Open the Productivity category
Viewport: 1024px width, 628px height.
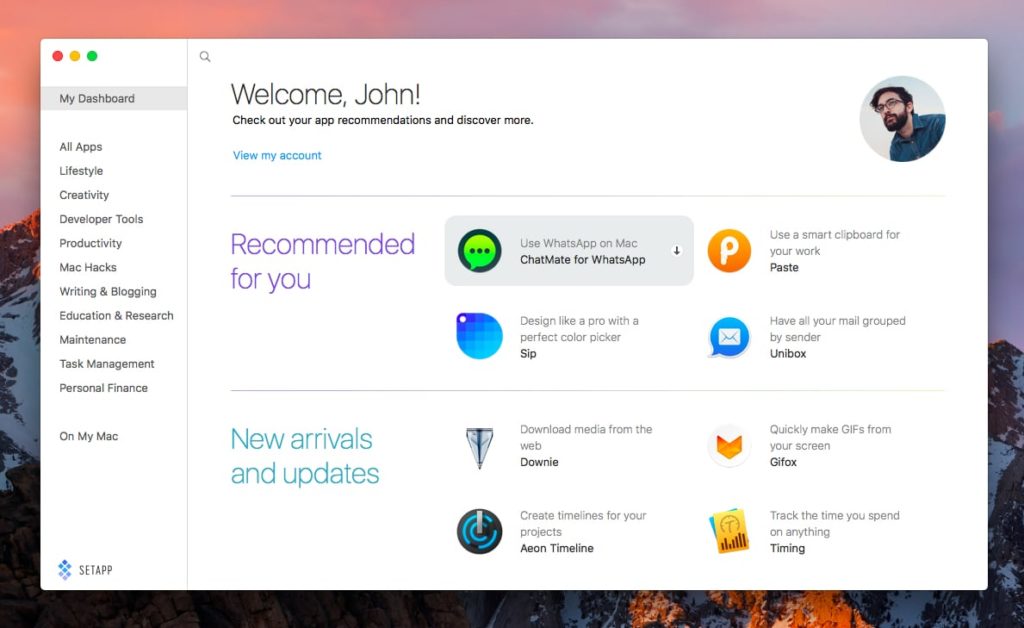(91, 243)
